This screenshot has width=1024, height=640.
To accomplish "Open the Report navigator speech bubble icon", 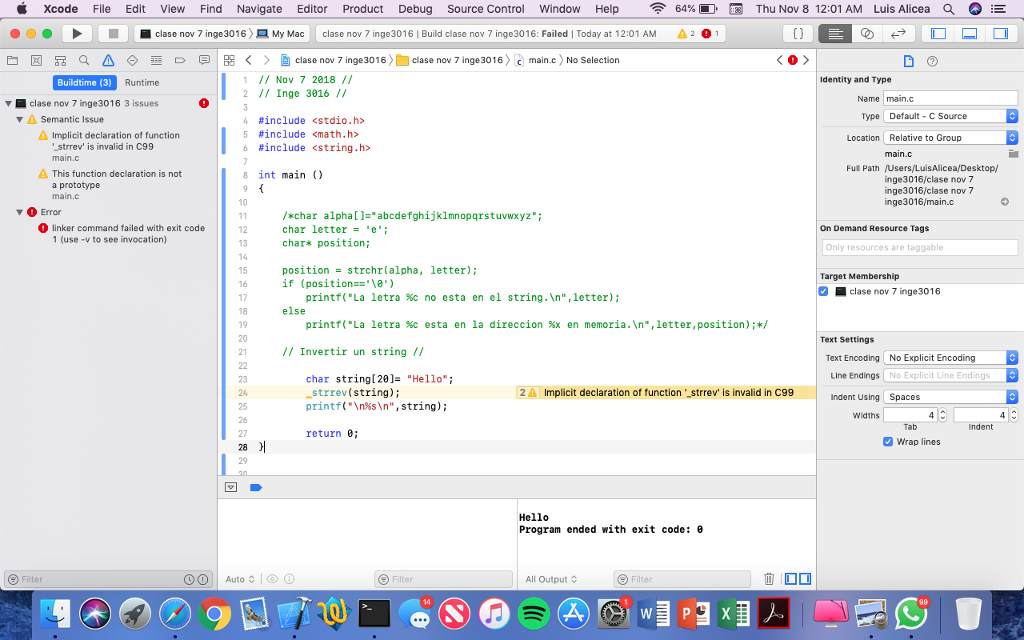I will [203, 60].
